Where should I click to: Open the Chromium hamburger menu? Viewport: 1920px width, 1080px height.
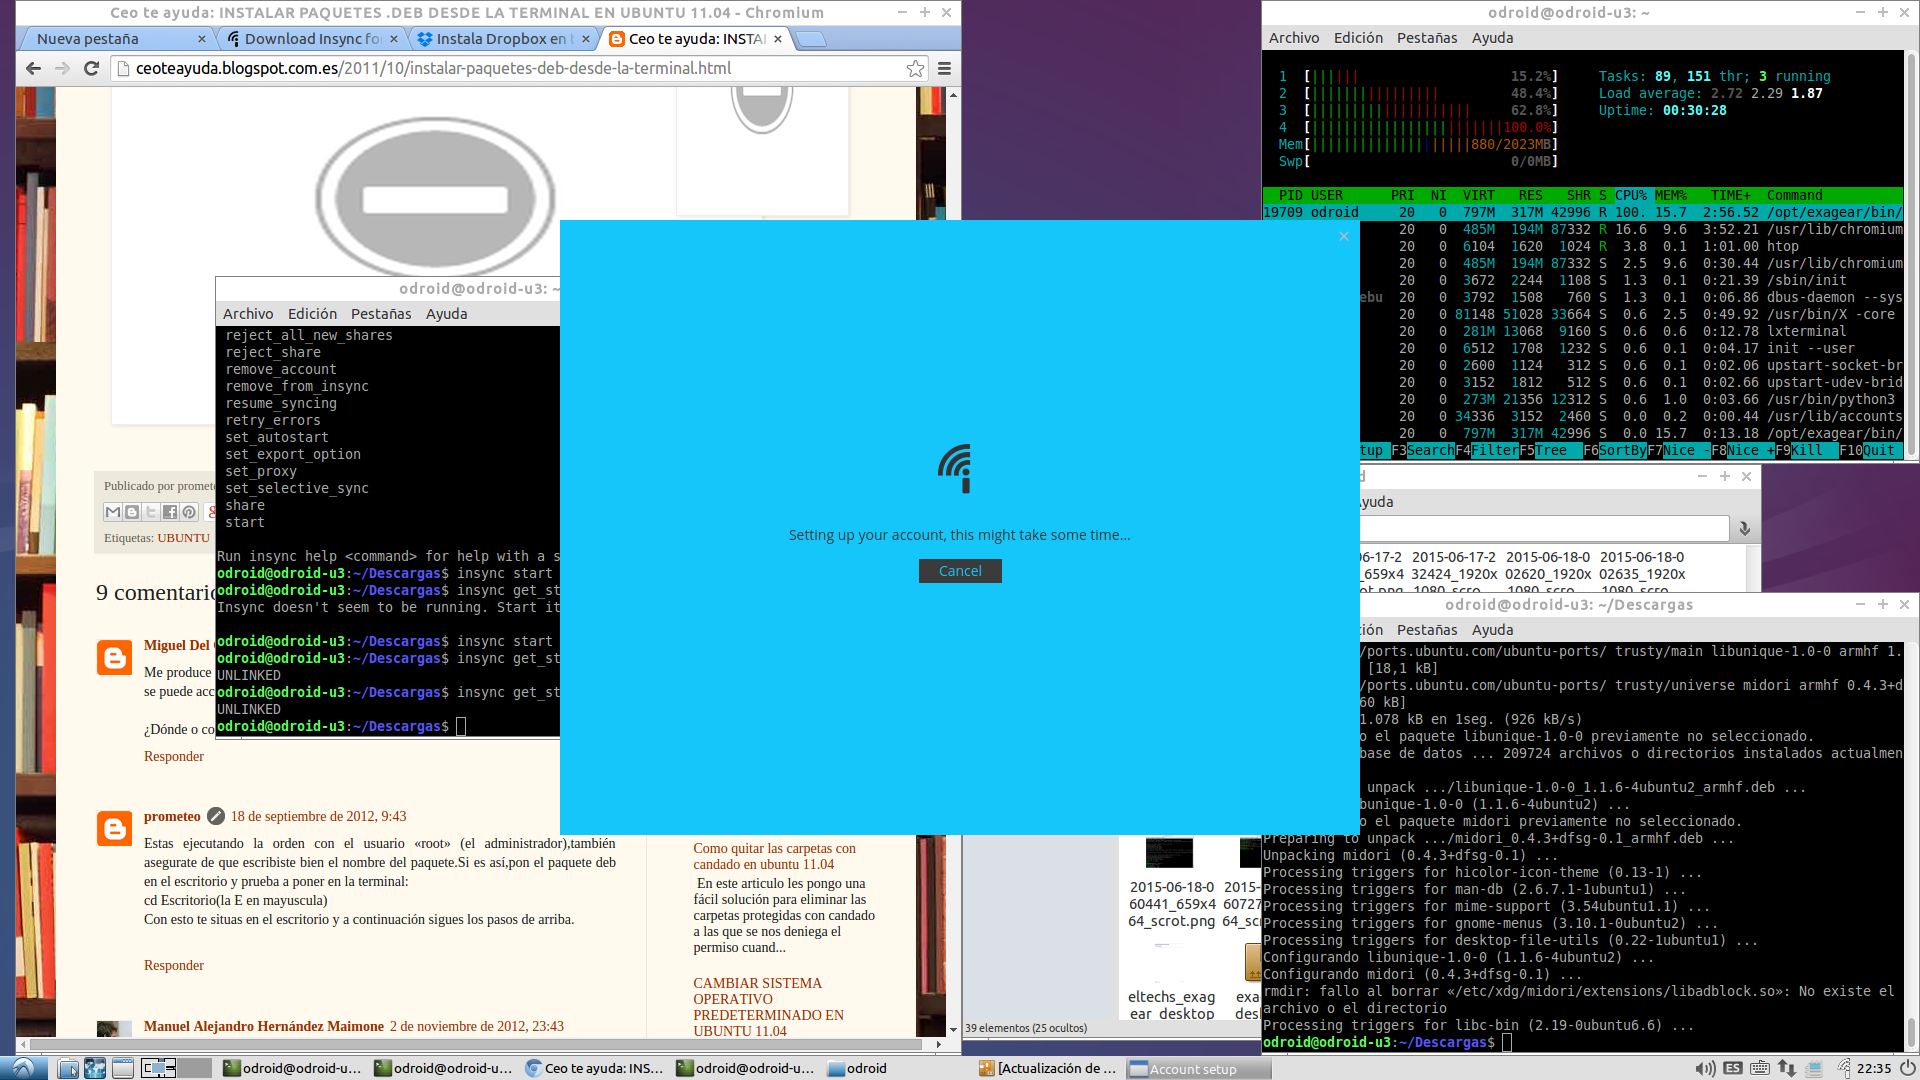(x=944, y=68)
